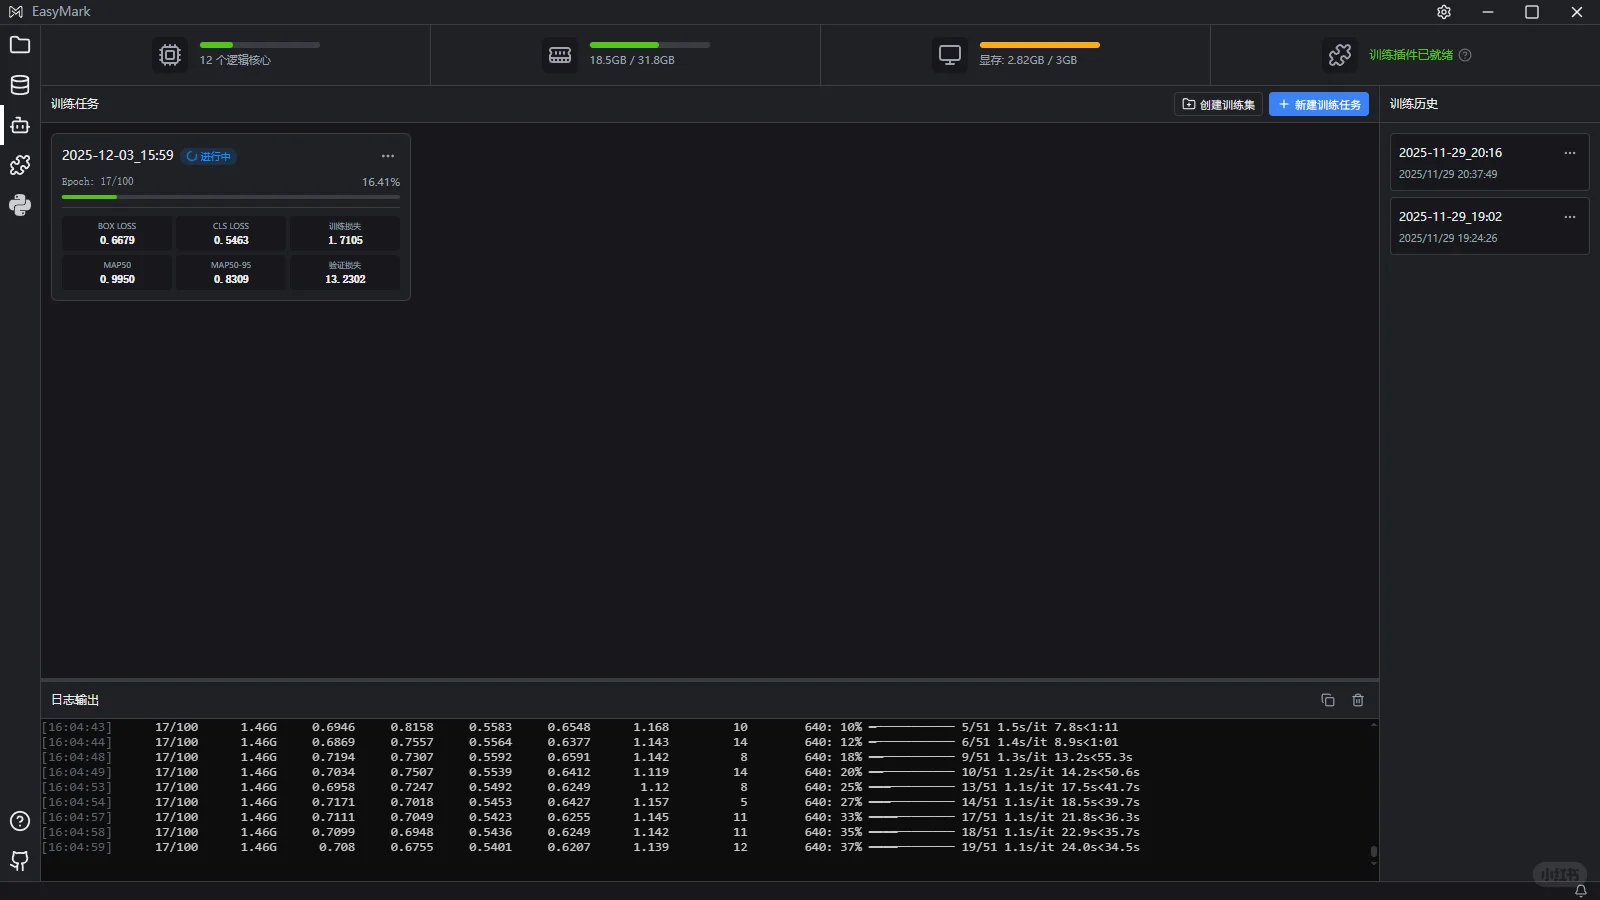Click the 训练历史 panel heading
Viewport: 1600px width, 900px height.
point(1414,104)
